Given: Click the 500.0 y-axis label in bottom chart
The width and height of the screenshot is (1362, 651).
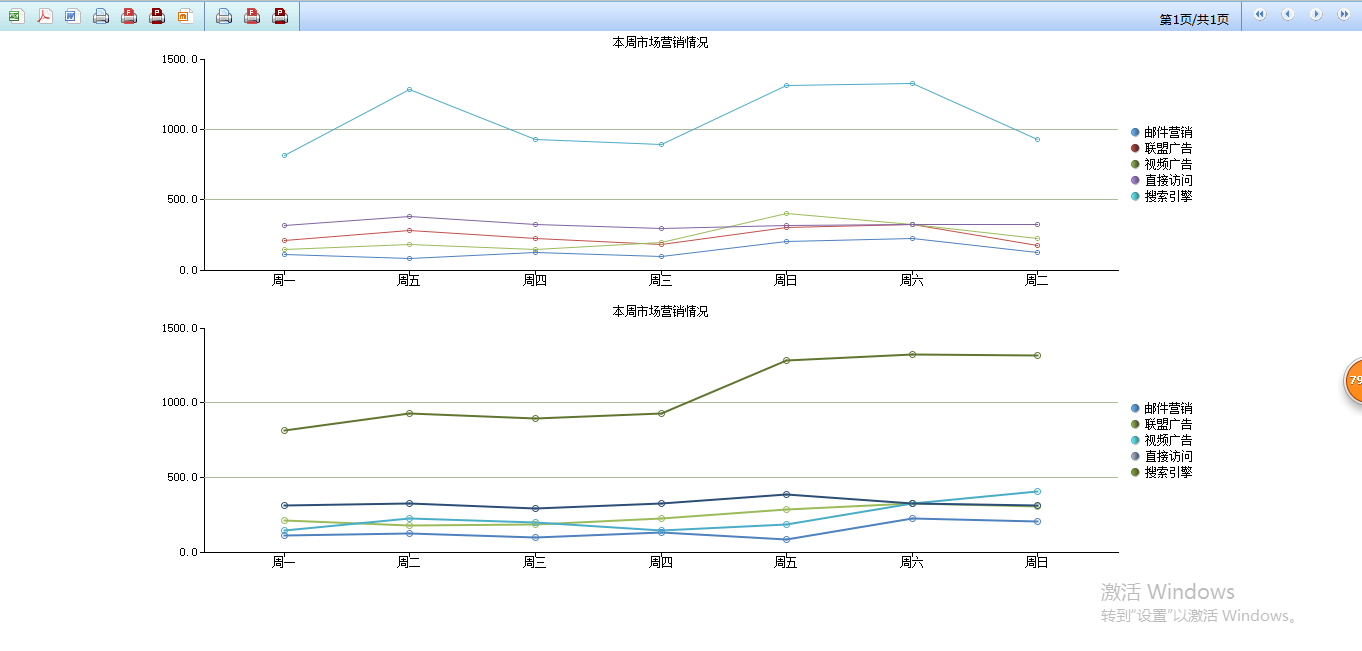Looking at the screenshot, I should tap(184, 477).
